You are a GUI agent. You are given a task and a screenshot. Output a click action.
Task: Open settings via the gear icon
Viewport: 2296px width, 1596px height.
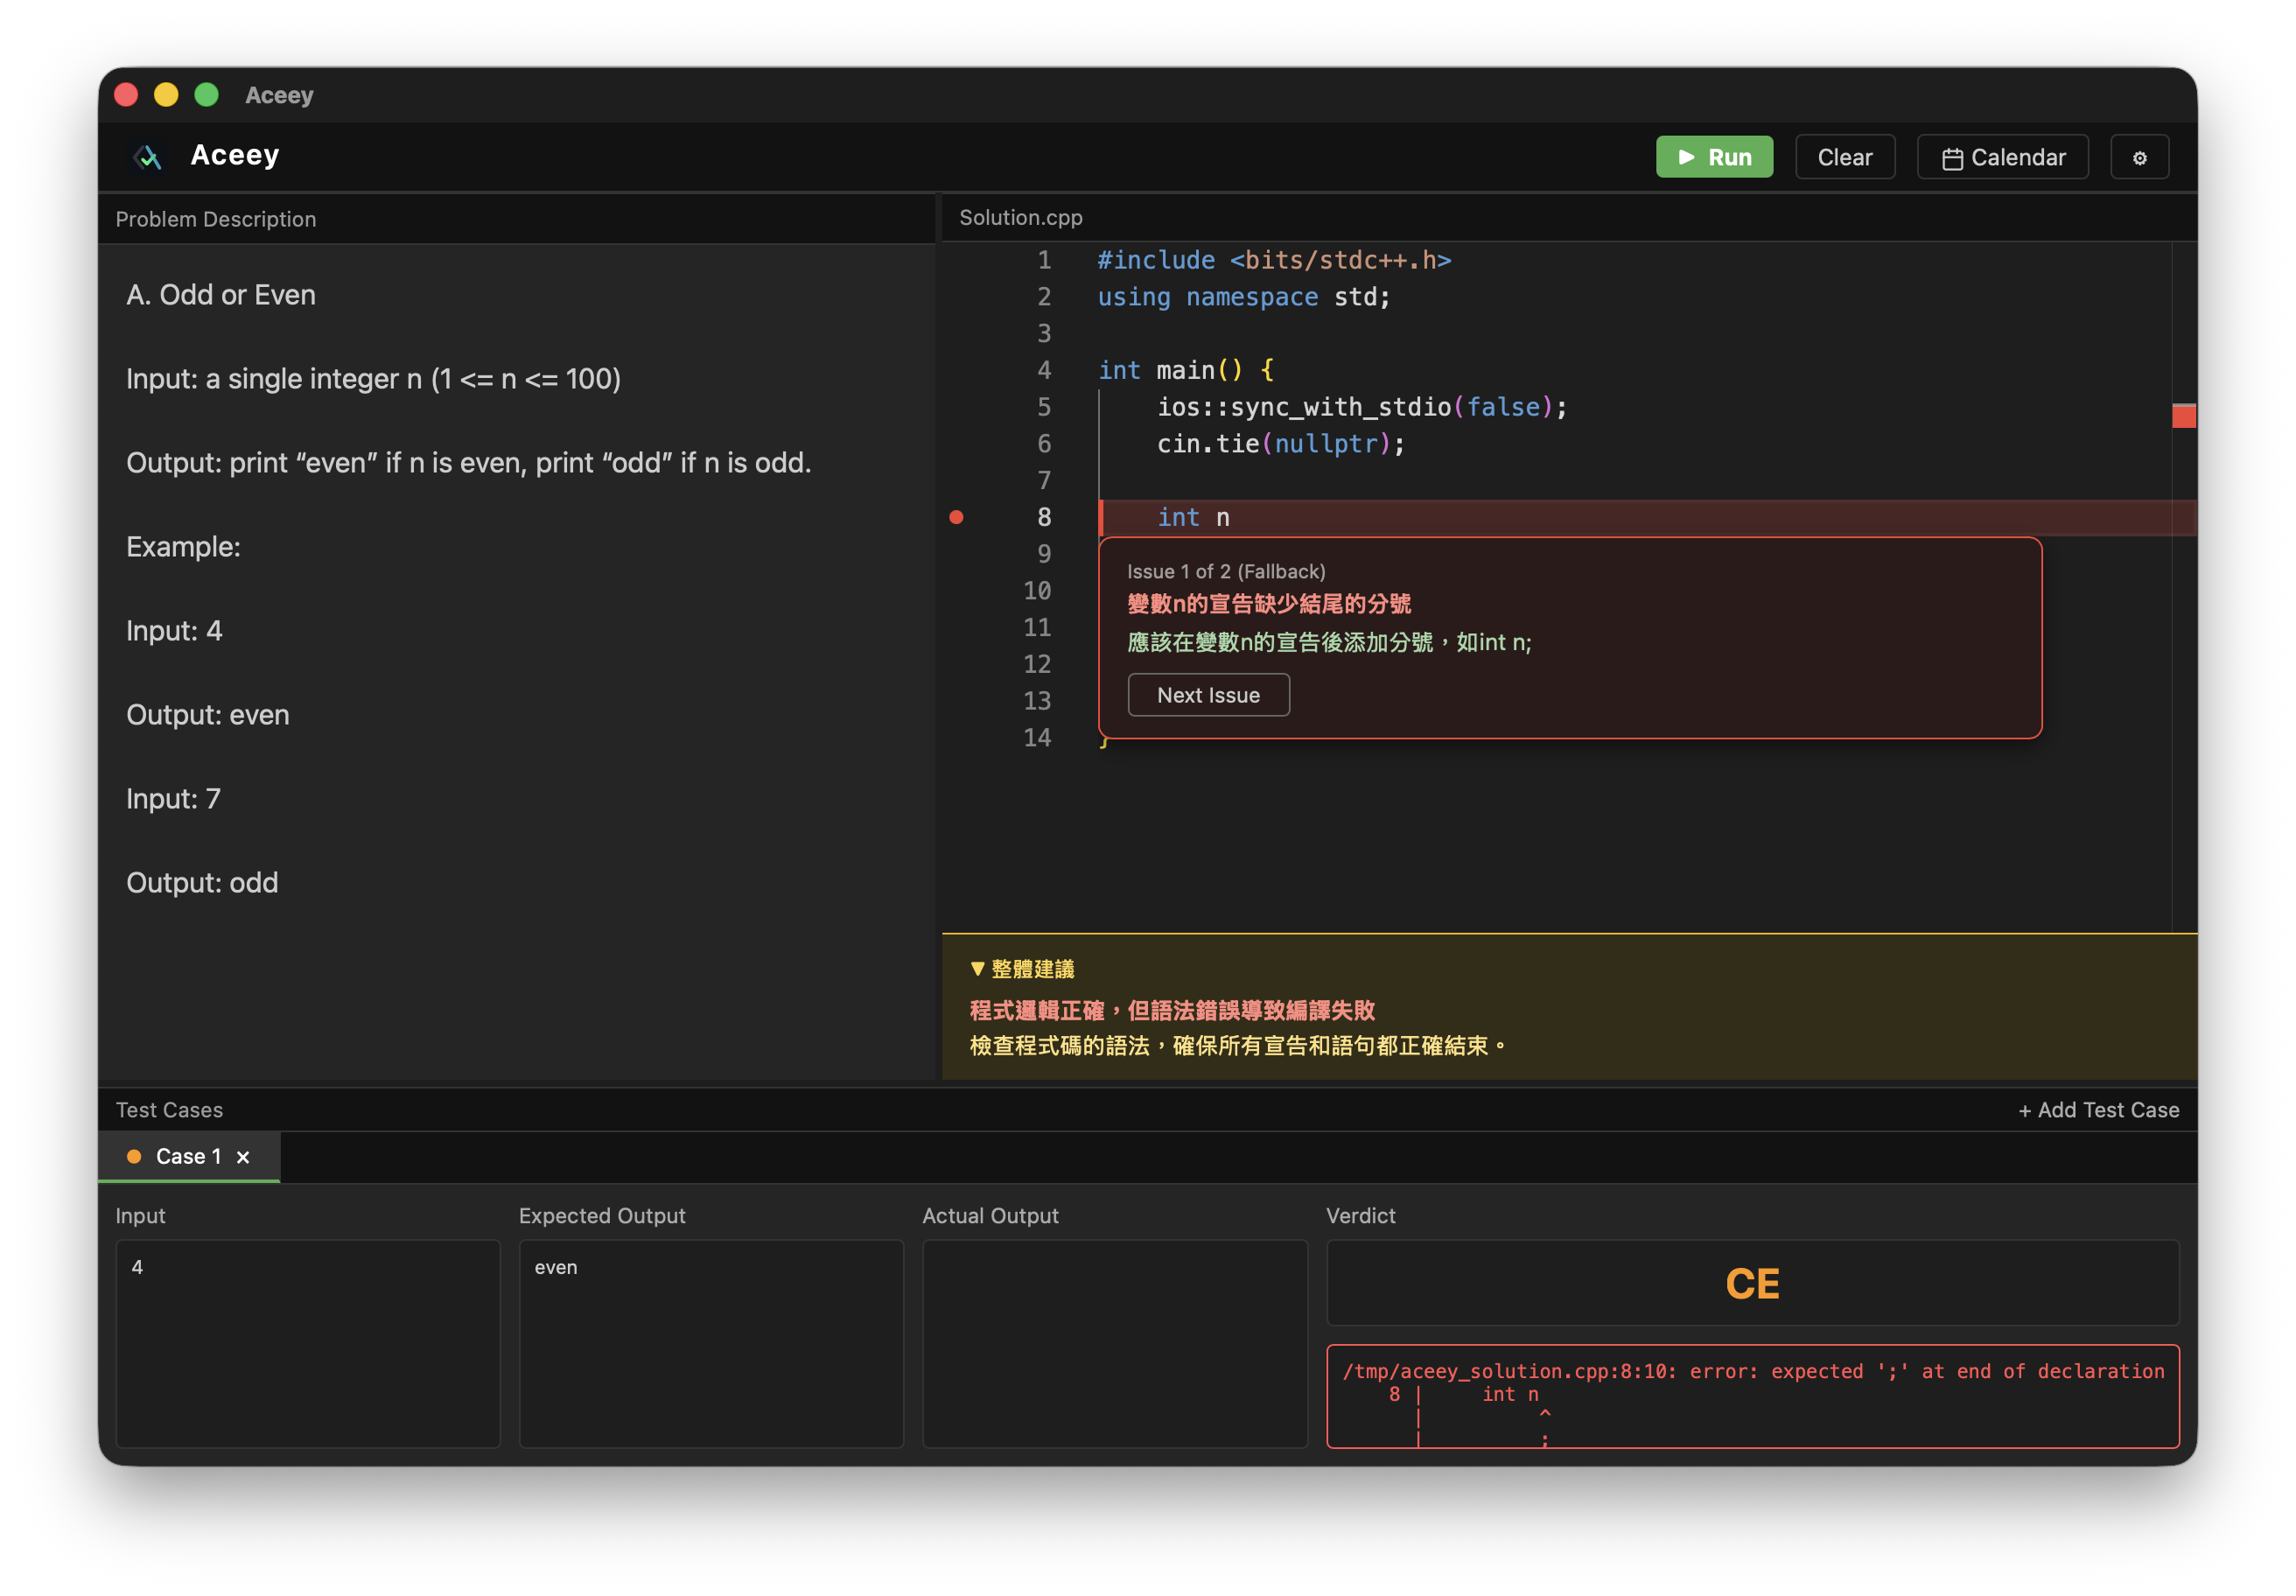coord(2139,157)
